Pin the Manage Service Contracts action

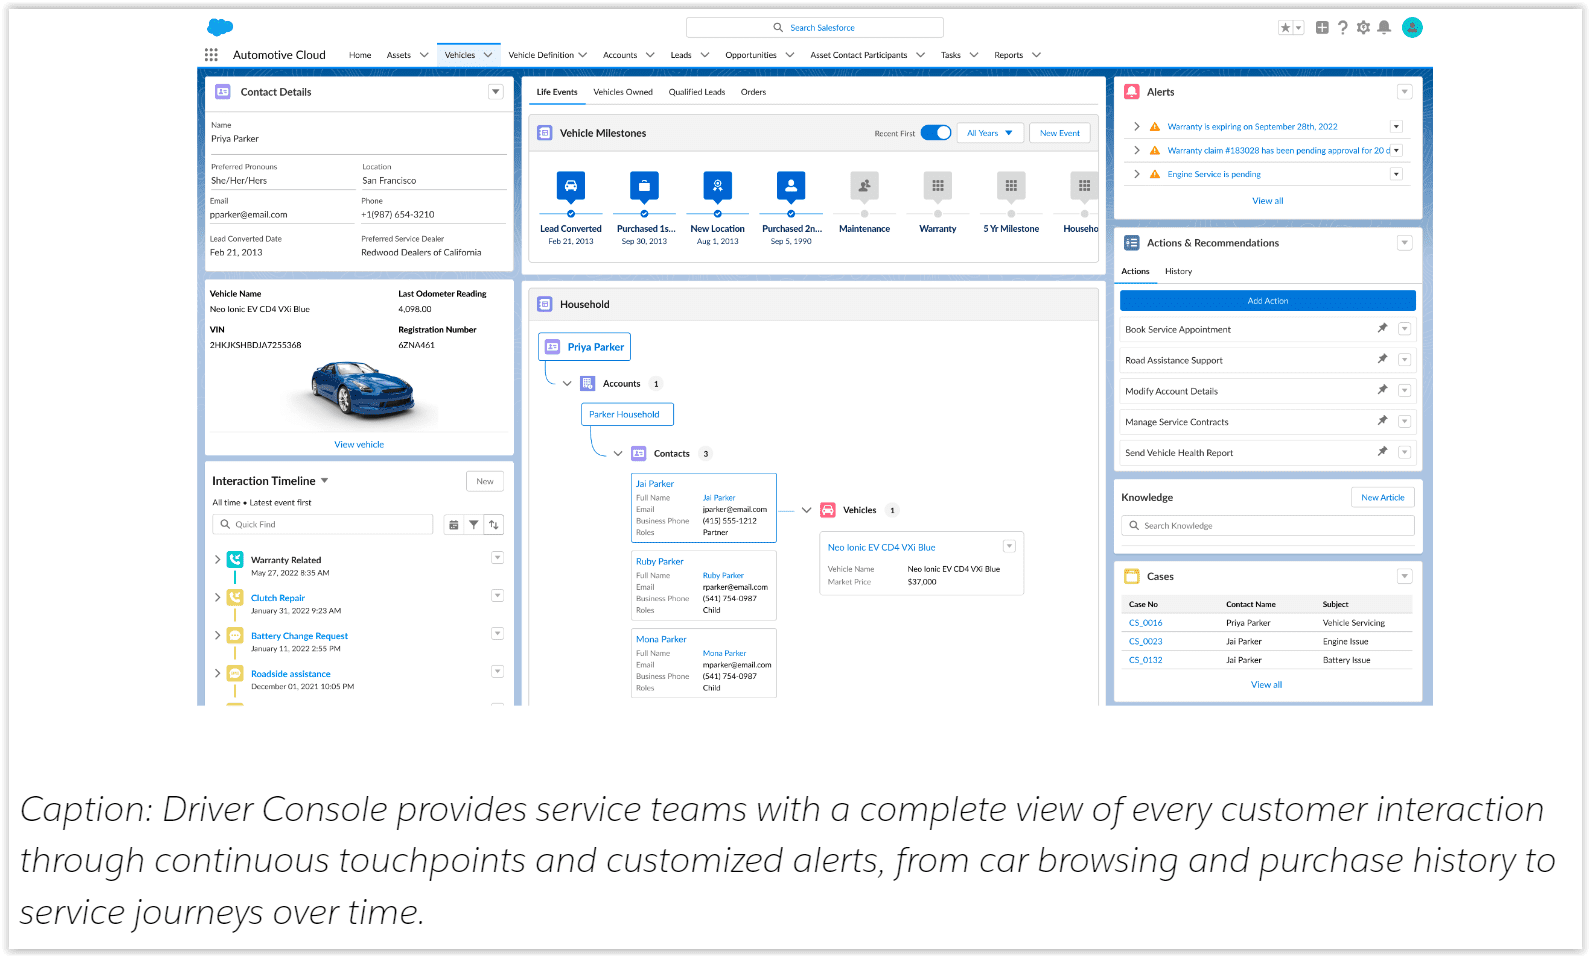pyautogui.click(x=1382, y=421)
